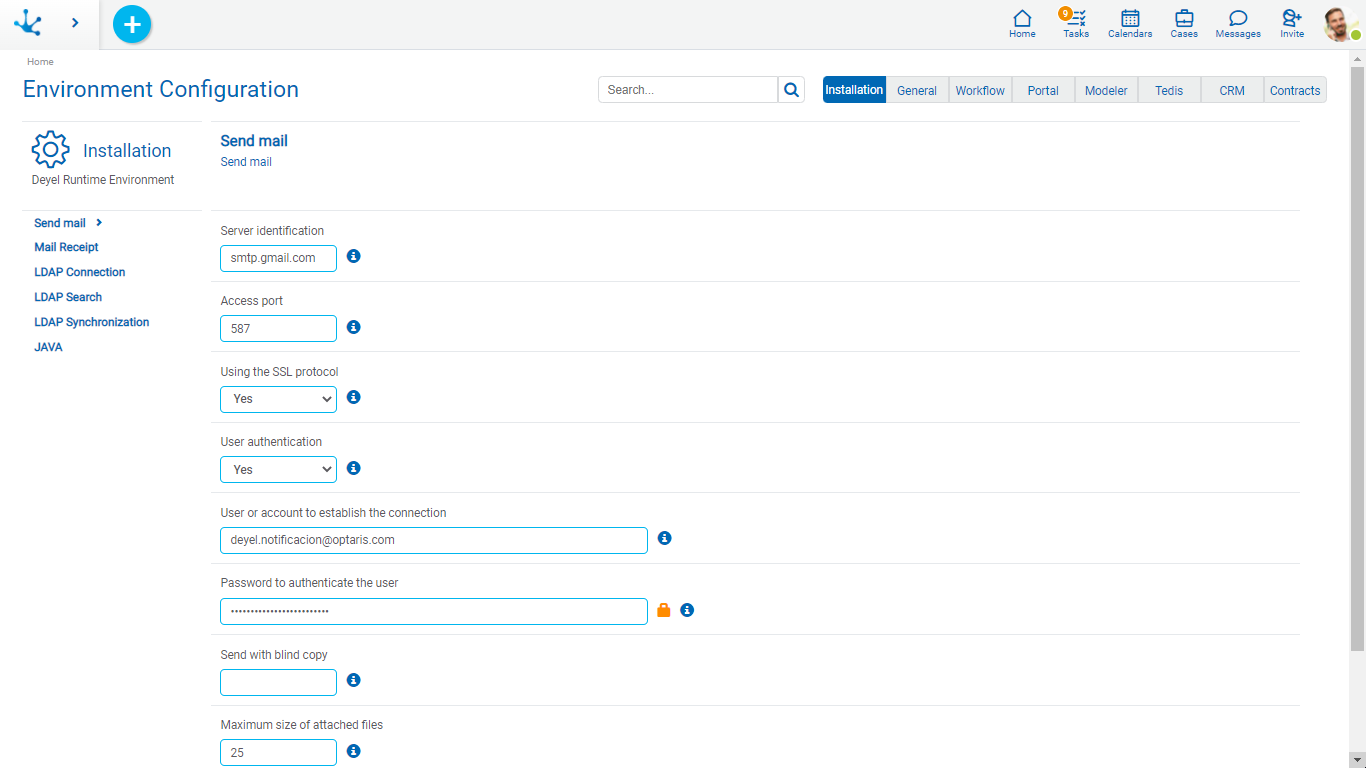Screen dimensions: 1366x768
Task: Click the blue plus create button
Action: pos(132,24)
